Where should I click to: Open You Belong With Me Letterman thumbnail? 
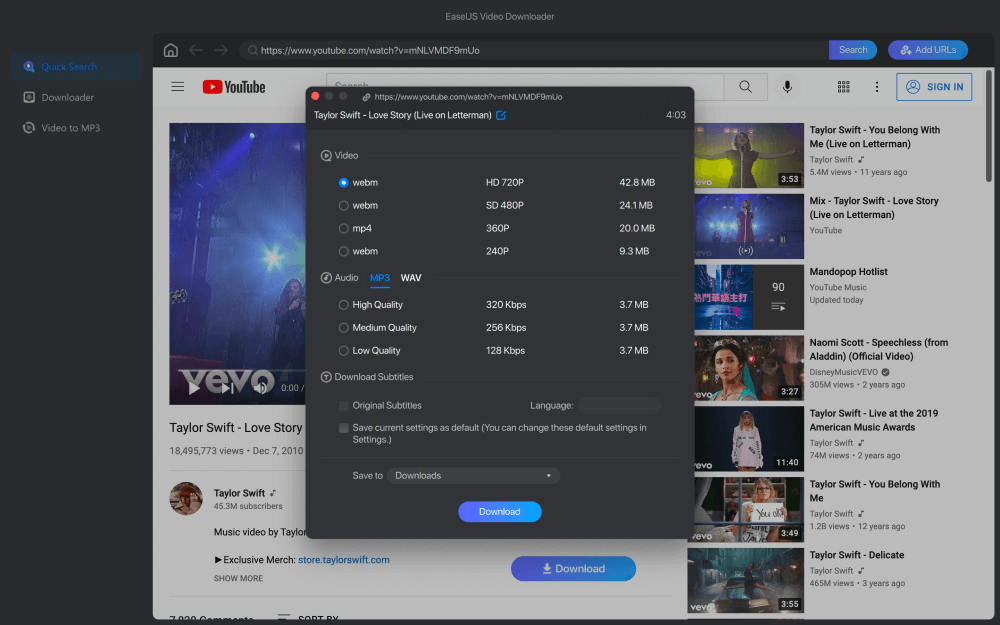click(x=749, y=156)
